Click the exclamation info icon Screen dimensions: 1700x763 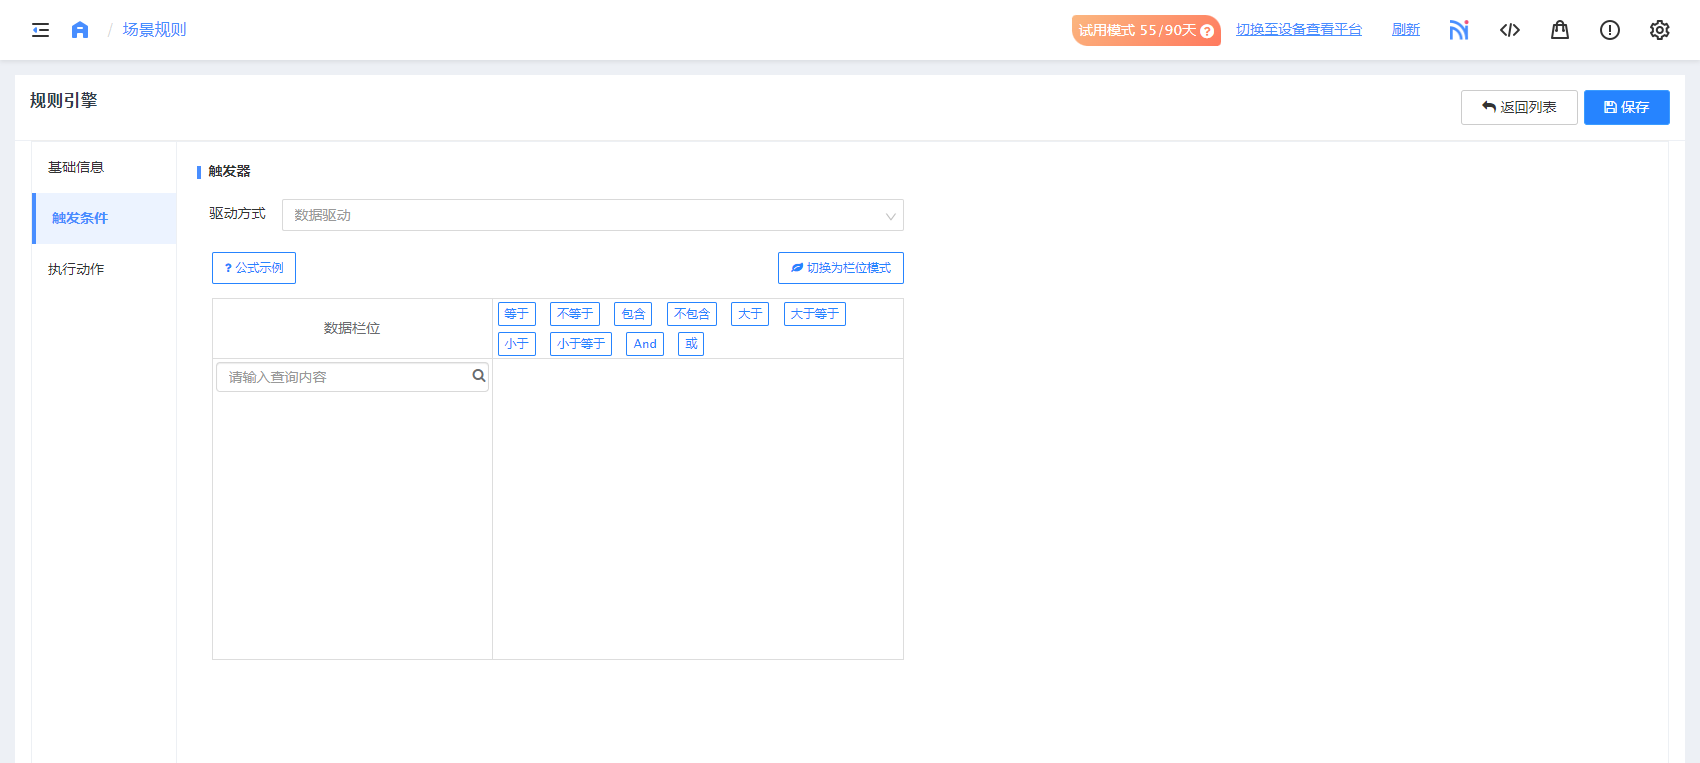1610,30
